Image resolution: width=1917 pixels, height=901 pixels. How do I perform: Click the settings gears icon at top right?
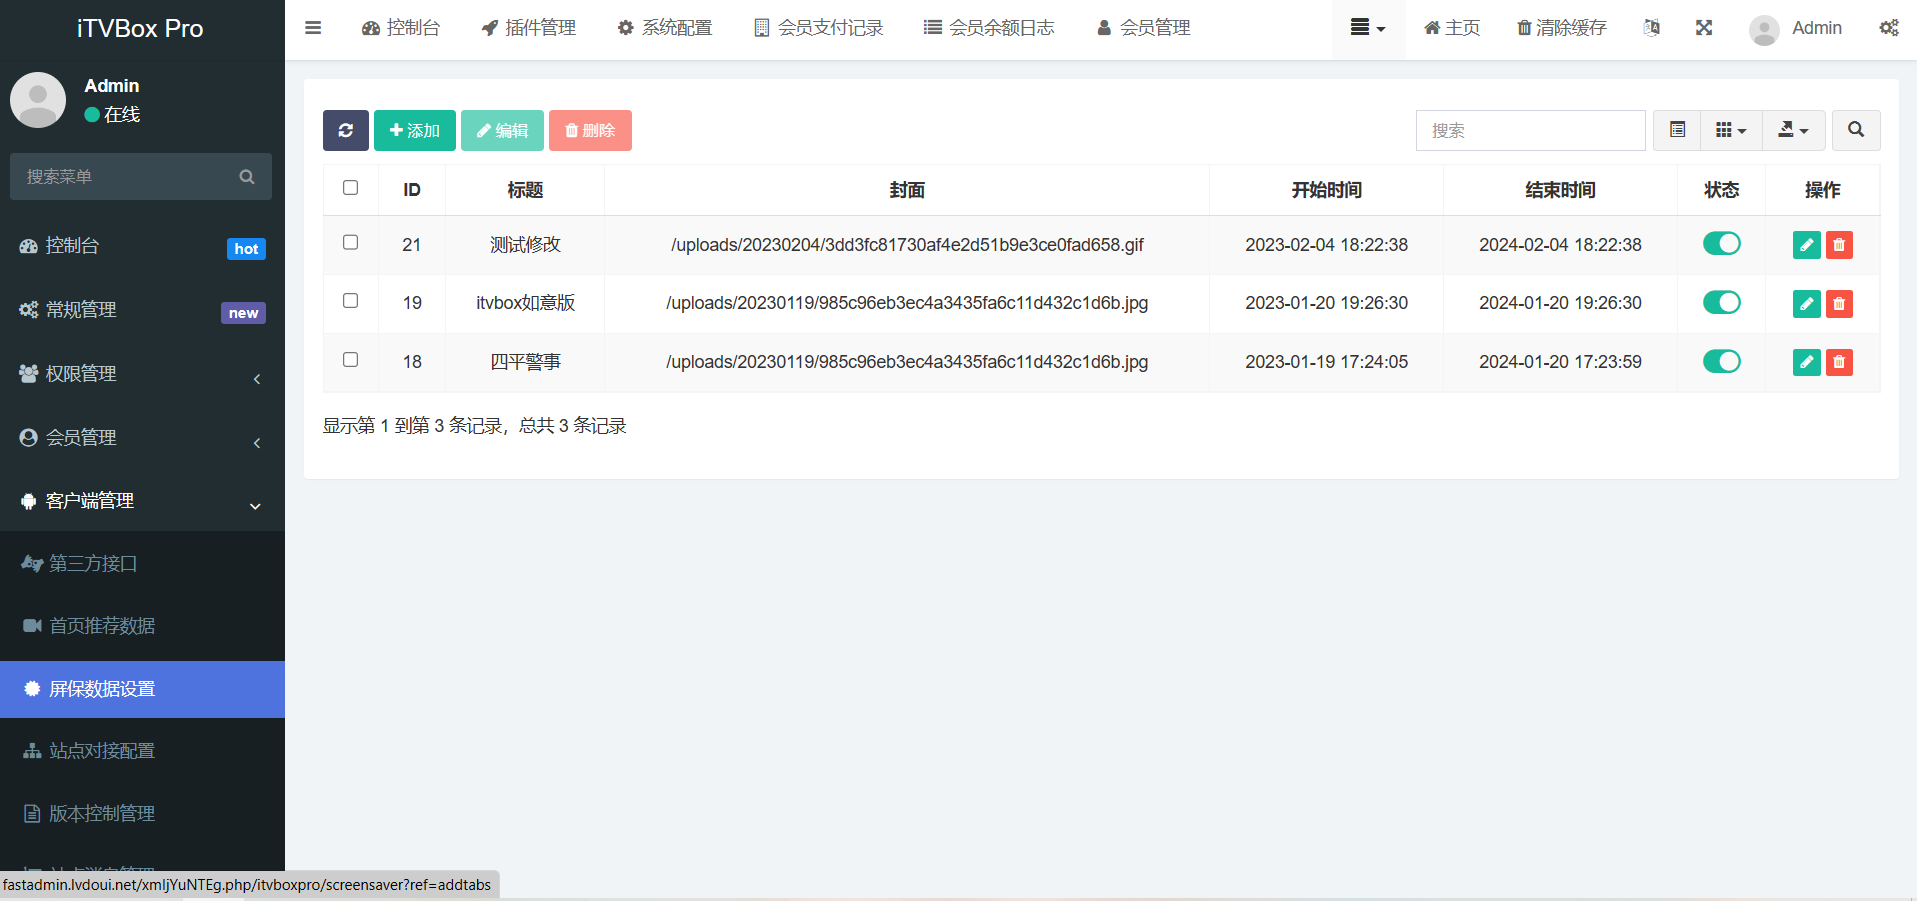(1888, 28)
